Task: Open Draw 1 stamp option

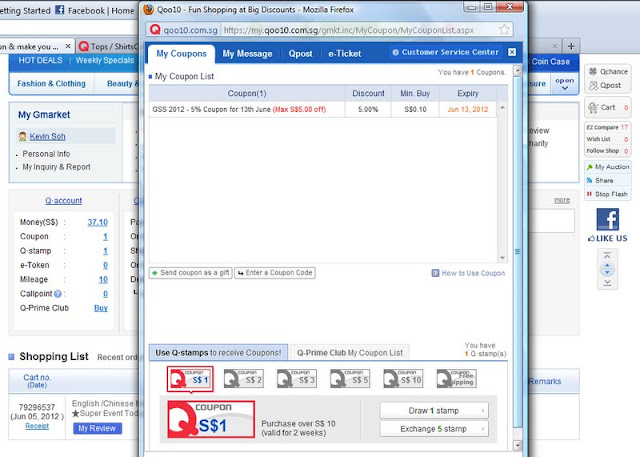Action: (x=434, y=410)
